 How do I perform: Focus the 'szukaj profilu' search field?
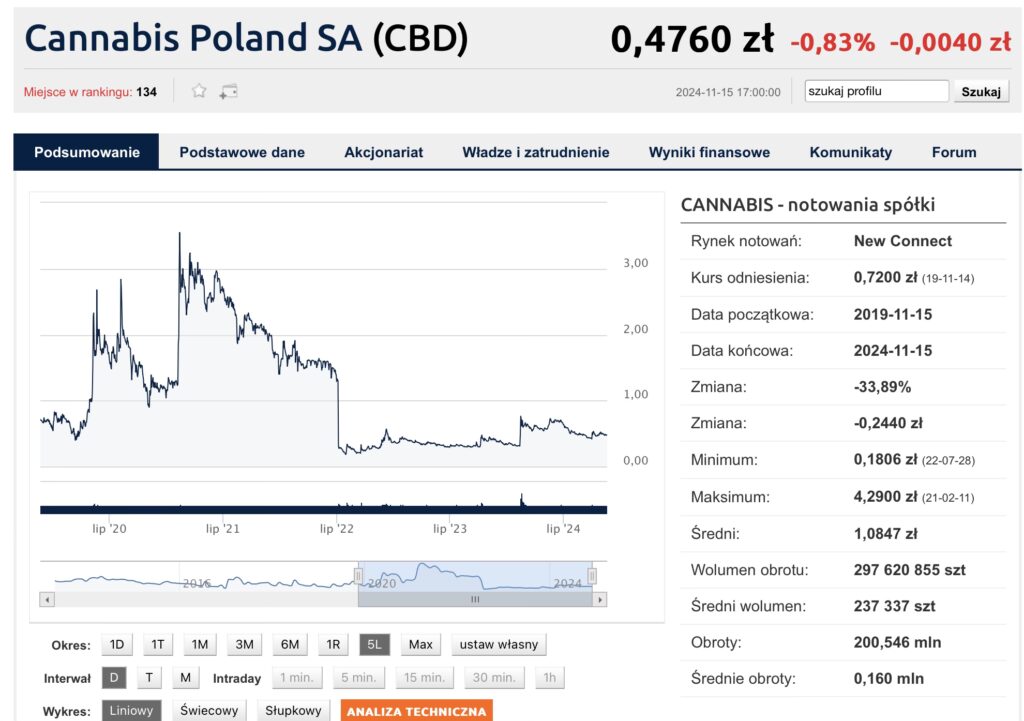[876, 92]
